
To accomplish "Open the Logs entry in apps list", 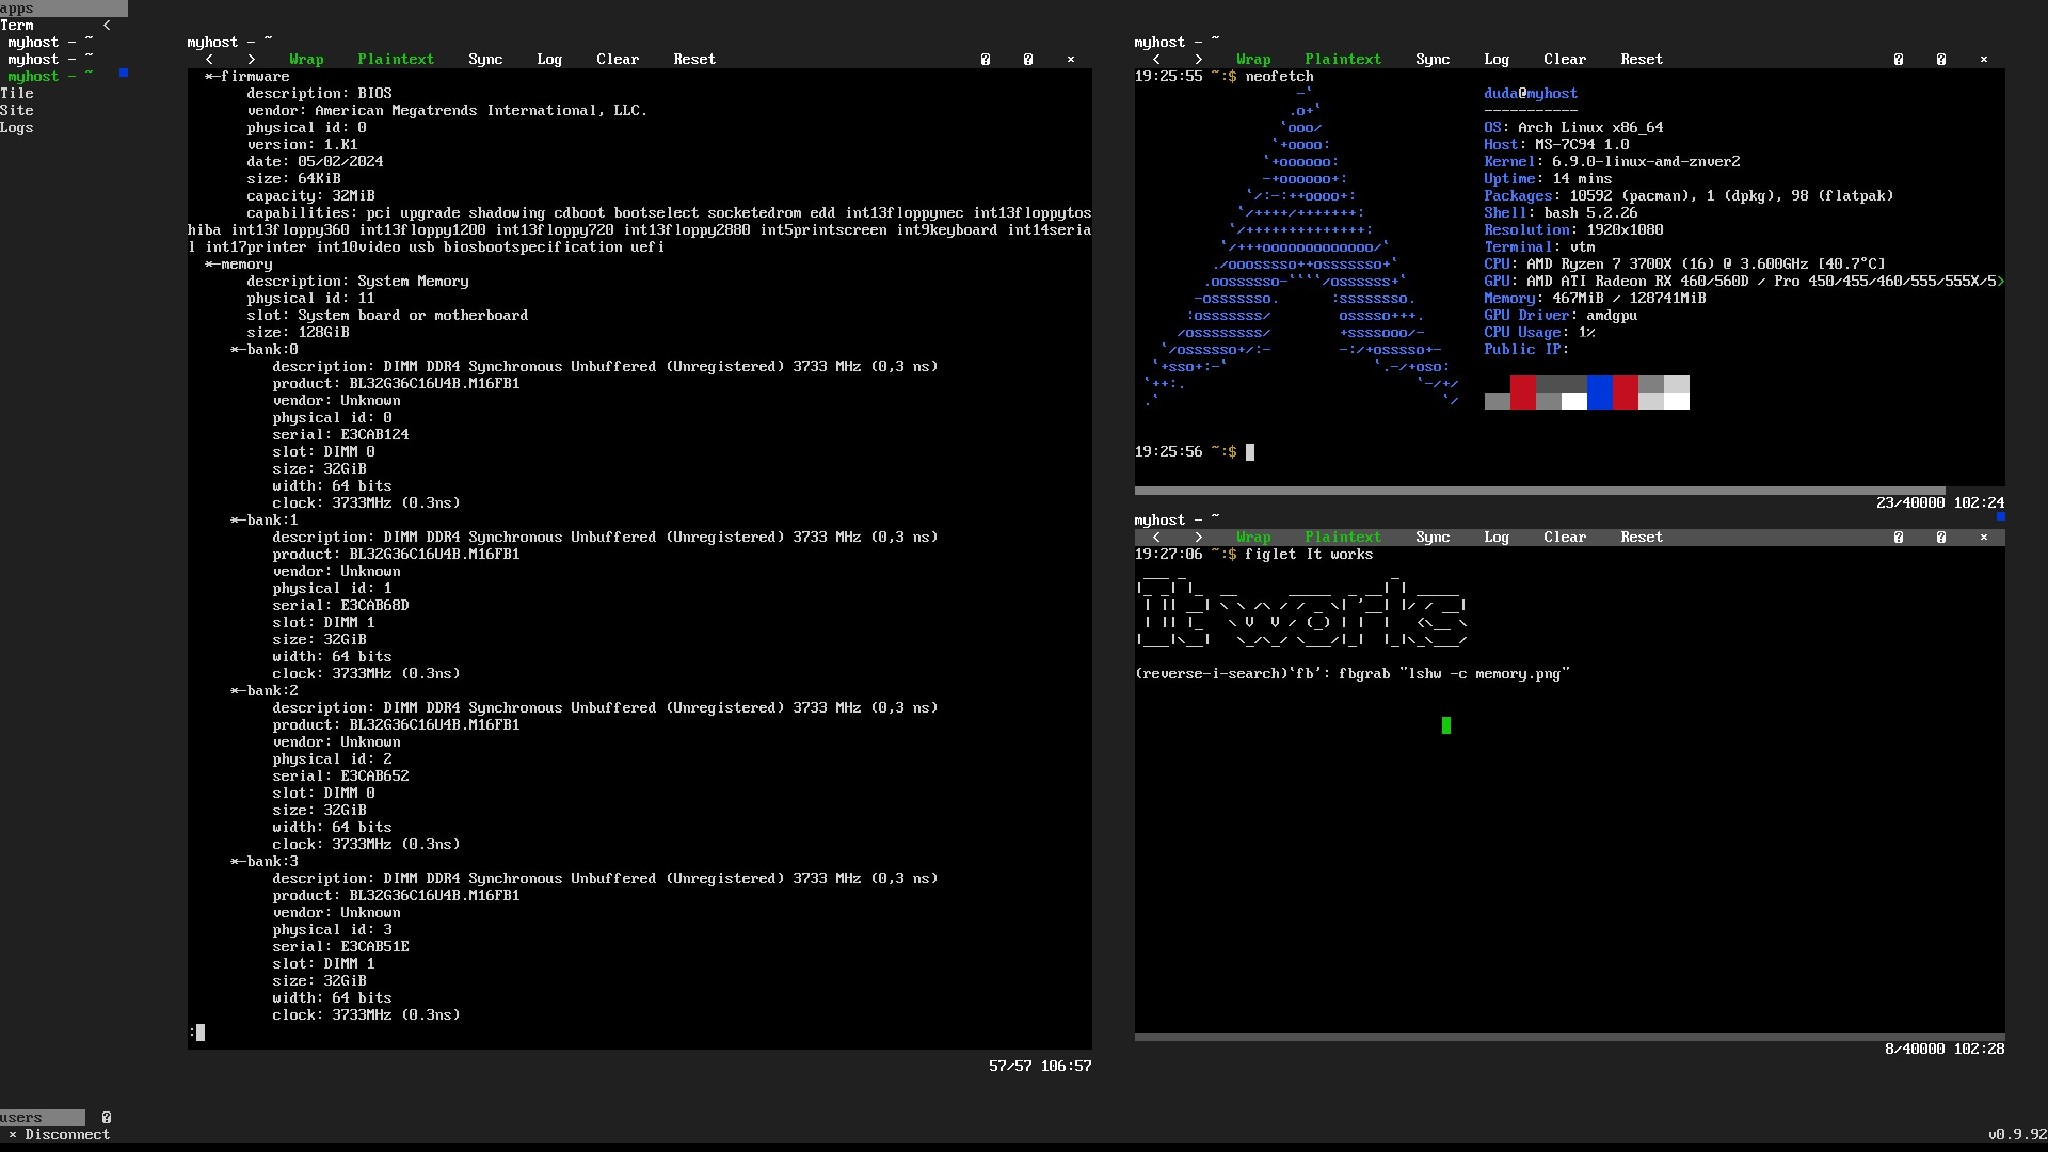I will (x=17, y=127).
